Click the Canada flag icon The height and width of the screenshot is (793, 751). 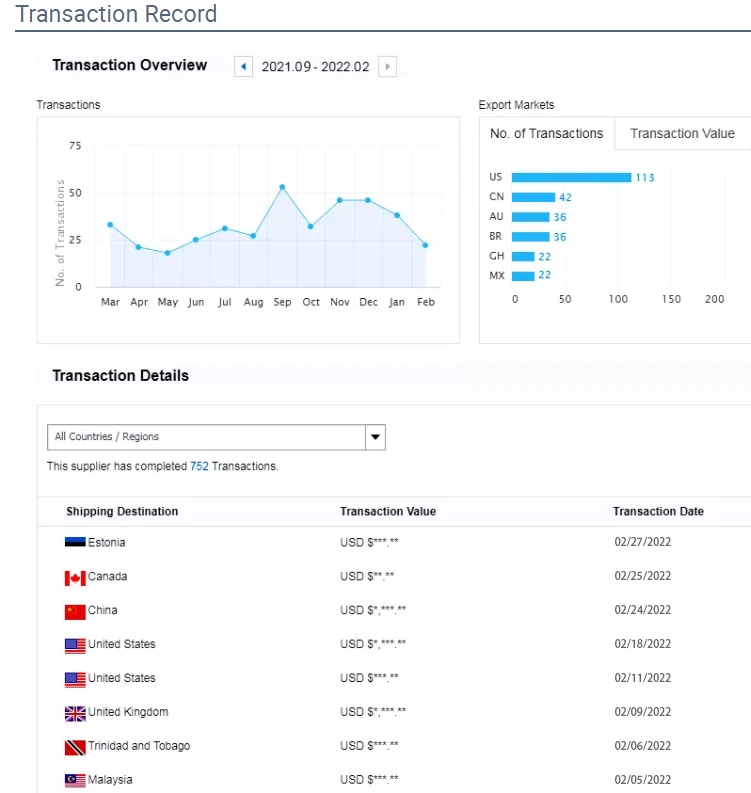(75, 578)
